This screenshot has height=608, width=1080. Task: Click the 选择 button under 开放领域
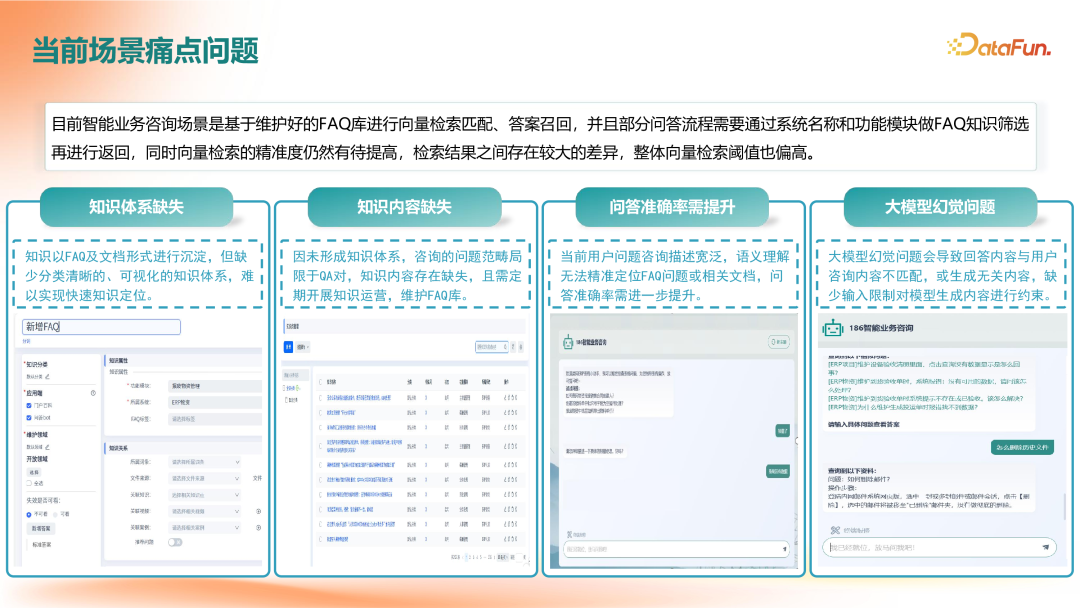(x=33, y=472)
